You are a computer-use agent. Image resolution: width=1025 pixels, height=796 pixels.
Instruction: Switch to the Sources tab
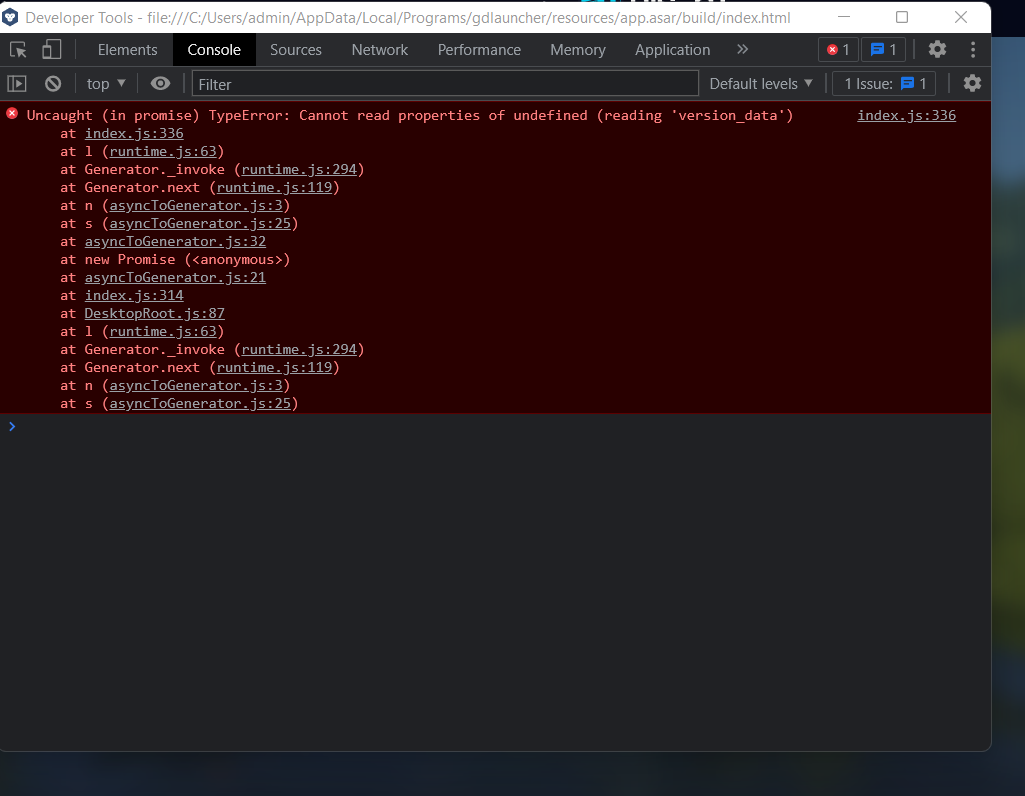tap(295, 49)
